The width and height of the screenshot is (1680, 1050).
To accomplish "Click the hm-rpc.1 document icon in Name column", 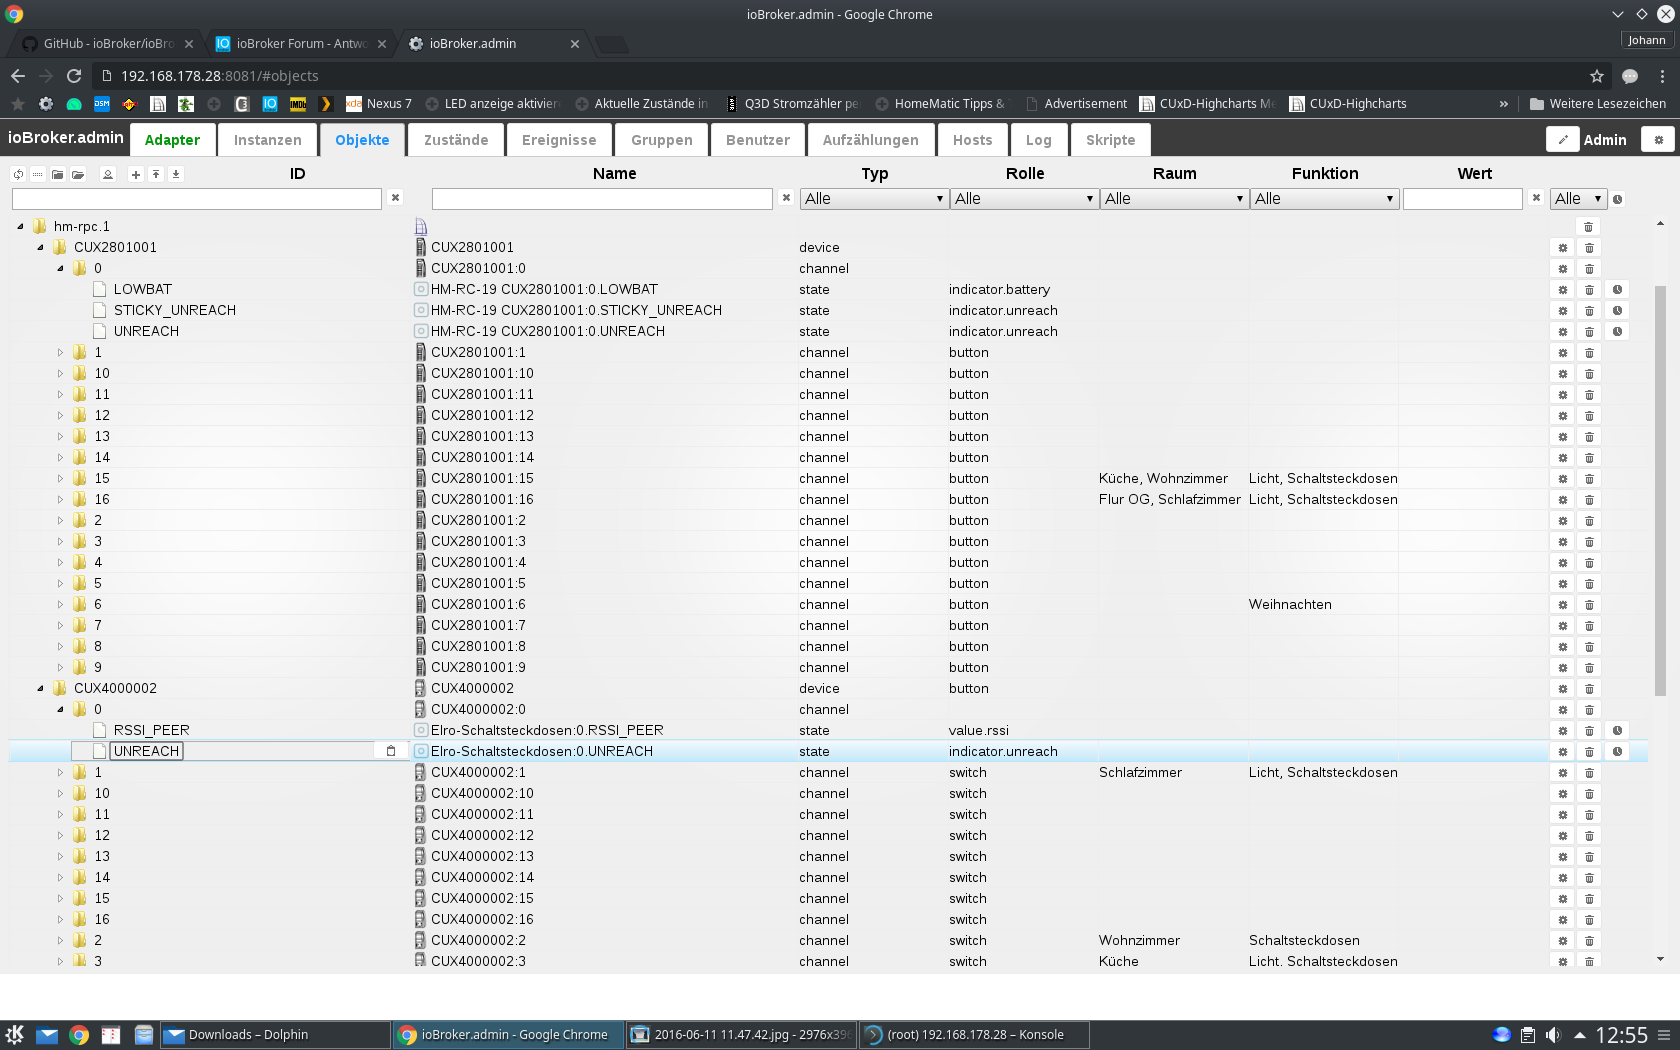I will tap(421, 227).
